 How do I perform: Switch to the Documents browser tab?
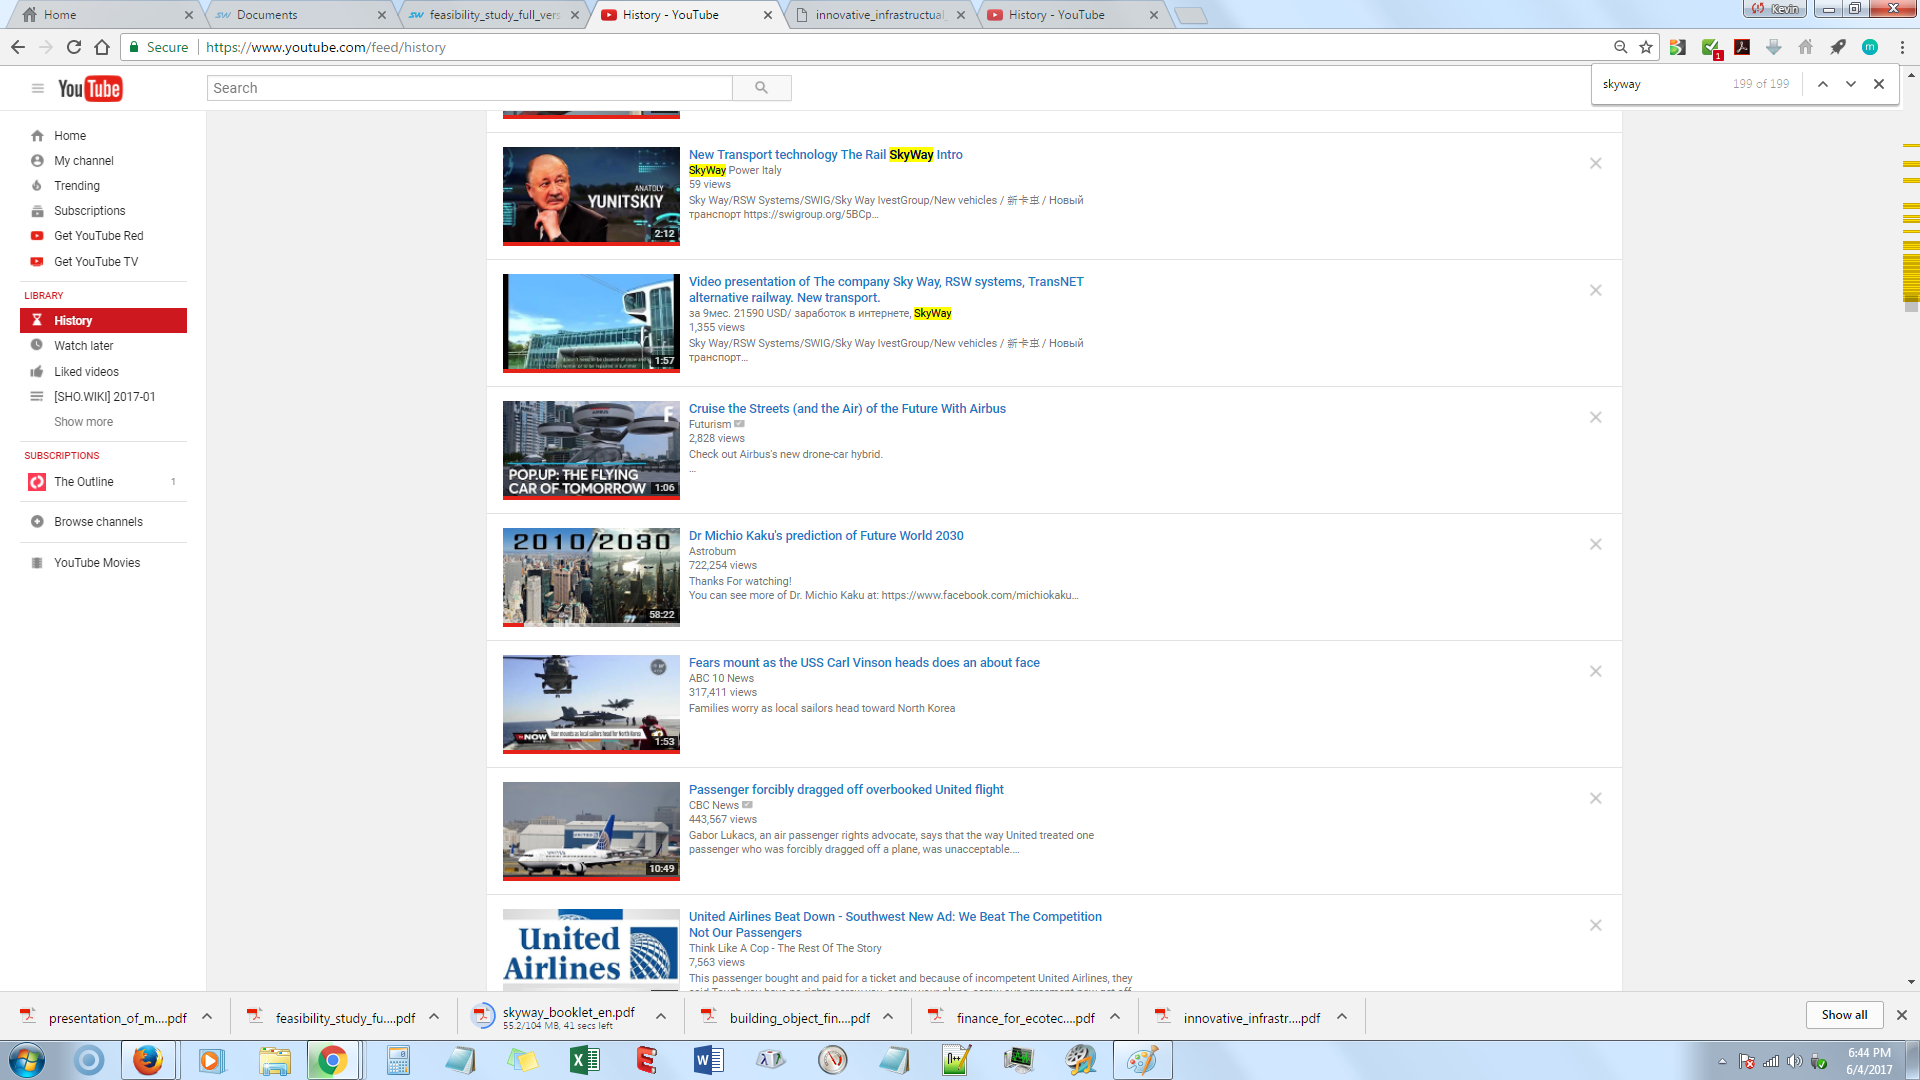pos(300,15)
